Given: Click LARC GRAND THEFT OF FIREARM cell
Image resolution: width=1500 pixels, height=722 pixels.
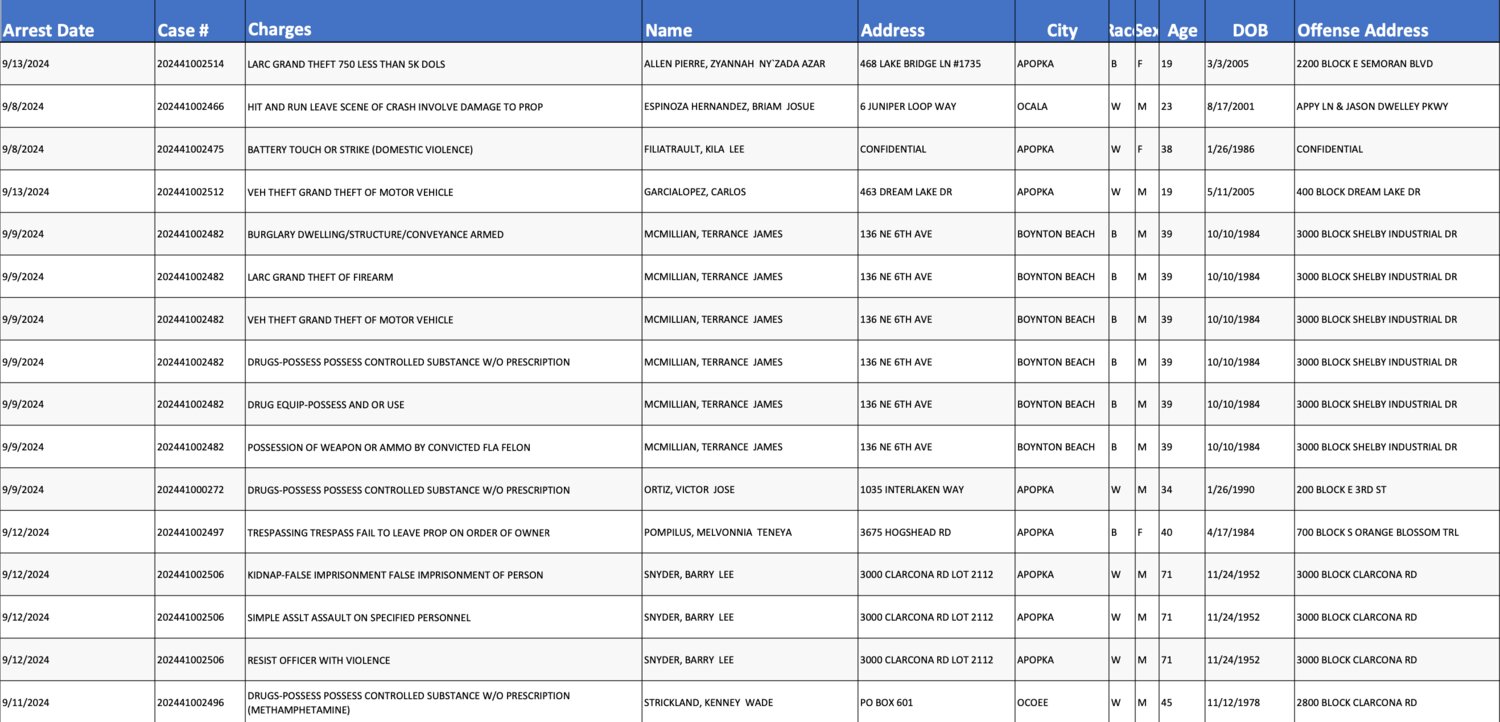Looking at the screenshot, I should 443,277.
